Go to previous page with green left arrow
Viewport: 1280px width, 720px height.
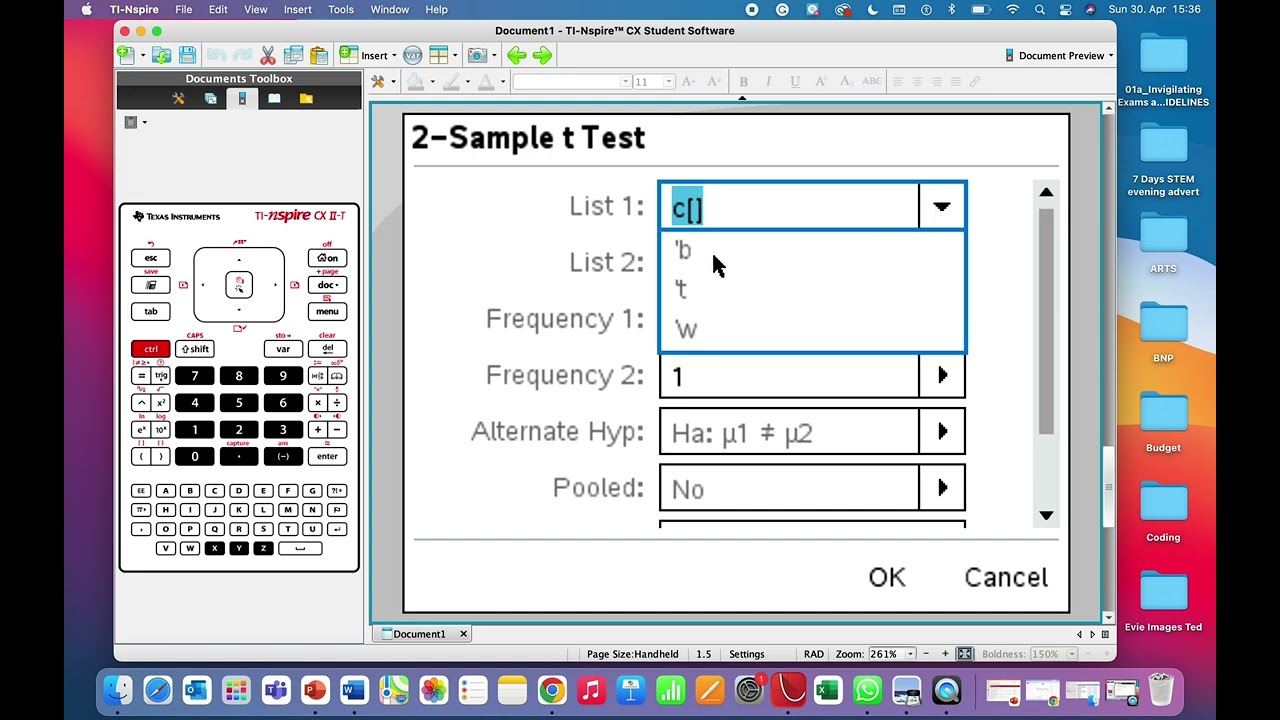[x=517, y=55]
